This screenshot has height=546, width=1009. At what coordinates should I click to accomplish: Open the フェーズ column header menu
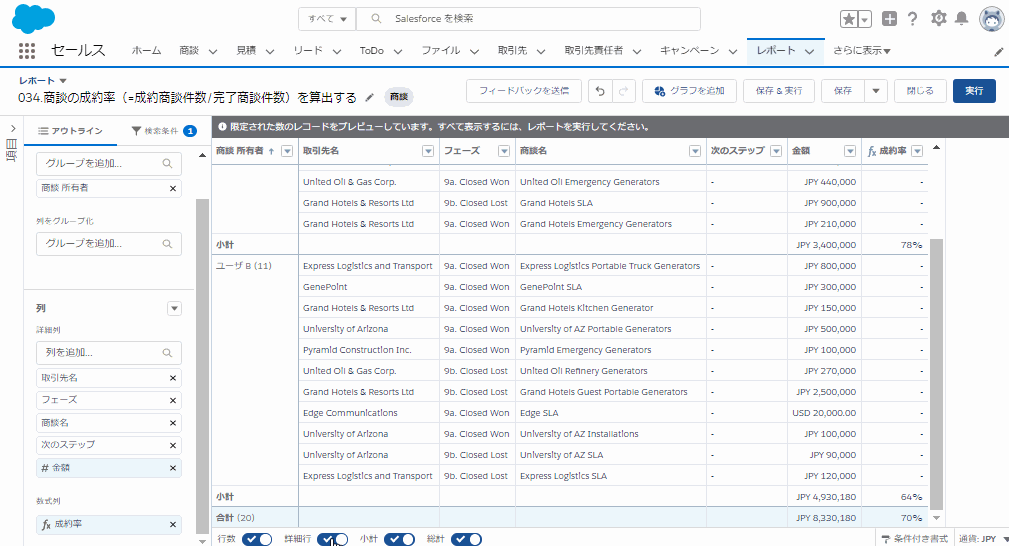[x=504, y=151]
